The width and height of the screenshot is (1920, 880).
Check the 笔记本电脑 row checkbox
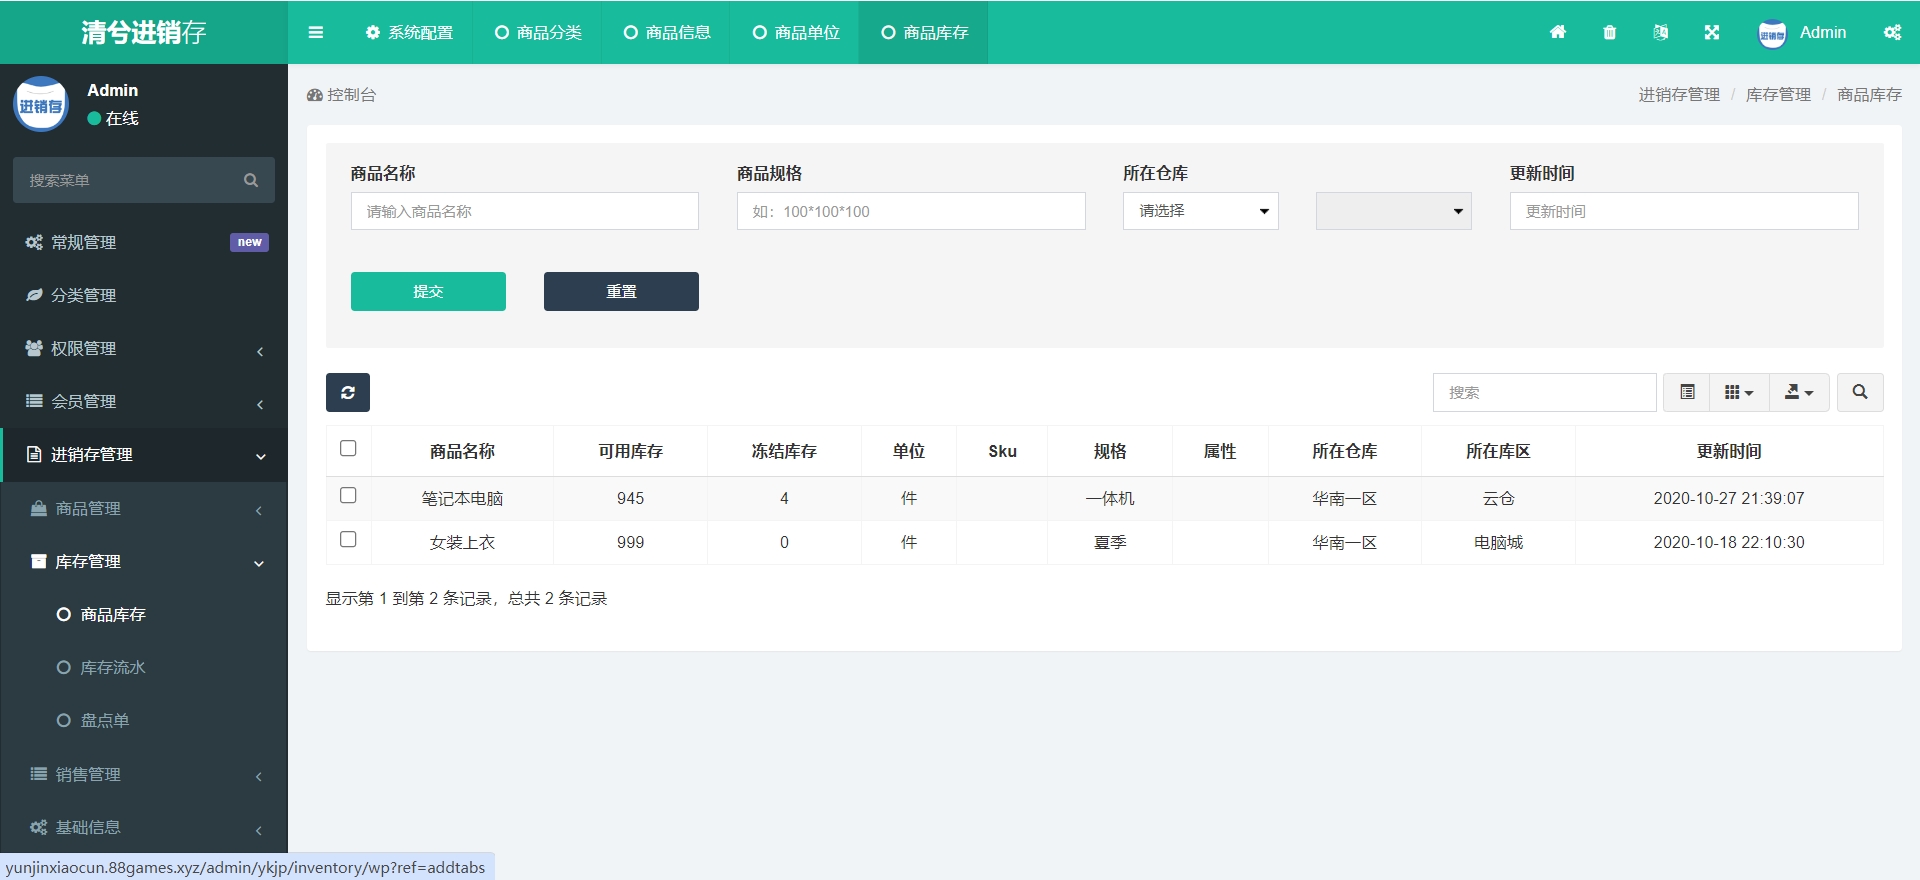(348, 495)
